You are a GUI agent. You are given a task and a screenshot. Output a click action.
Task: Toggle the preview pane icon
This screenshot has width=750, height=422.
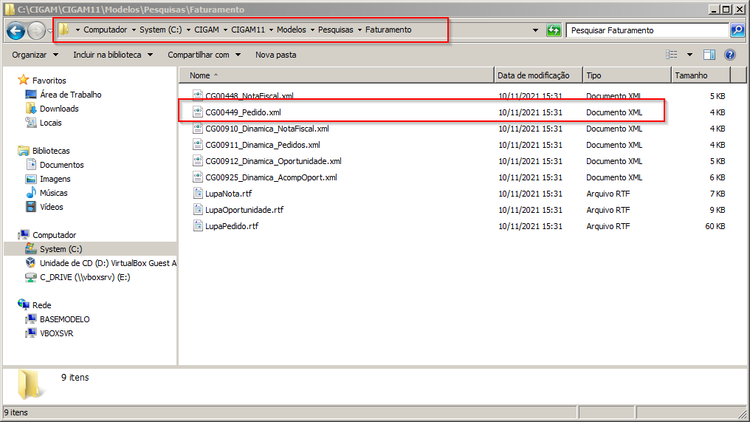tap(709, 55)
